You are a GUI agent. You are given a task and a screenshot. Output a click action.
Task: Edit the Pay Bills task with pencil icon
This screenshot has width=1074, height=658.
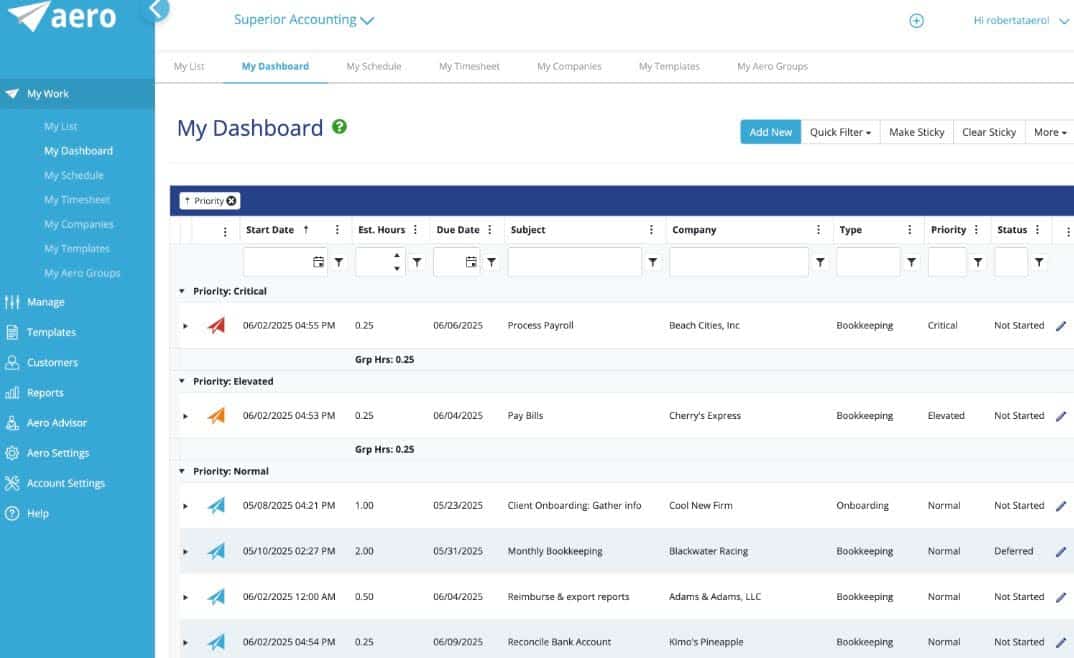tap(1061, 415)
